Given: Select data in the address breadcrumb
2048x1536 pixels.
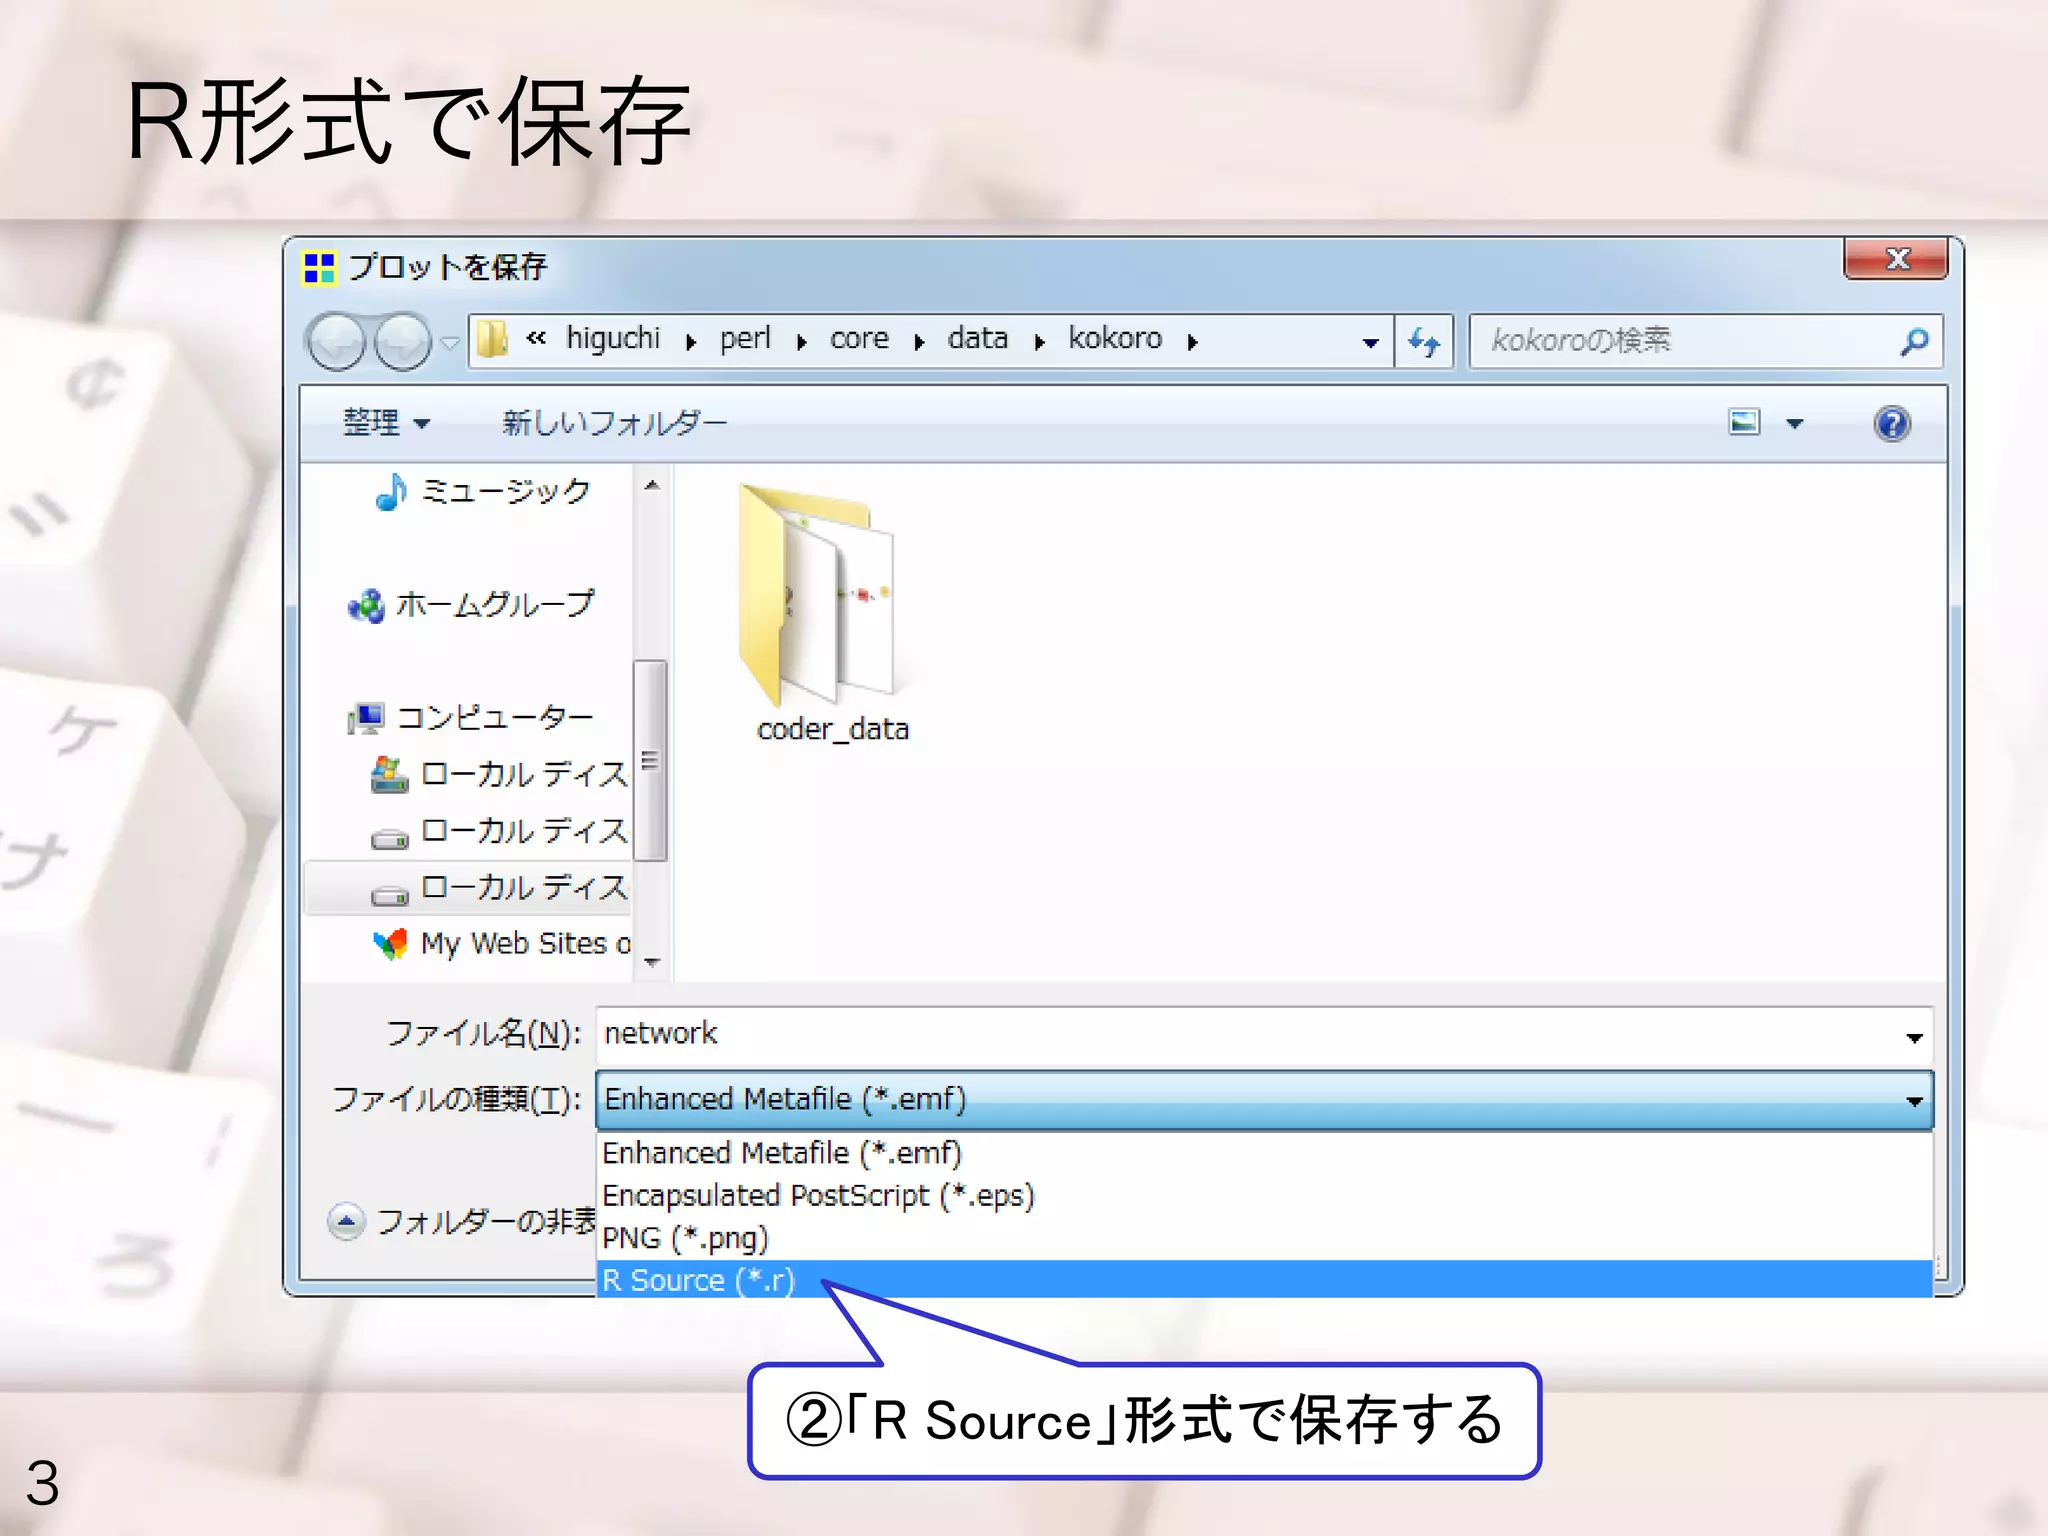Looking at the screenshot, I should pyautogui.click(x=977, y=338).
